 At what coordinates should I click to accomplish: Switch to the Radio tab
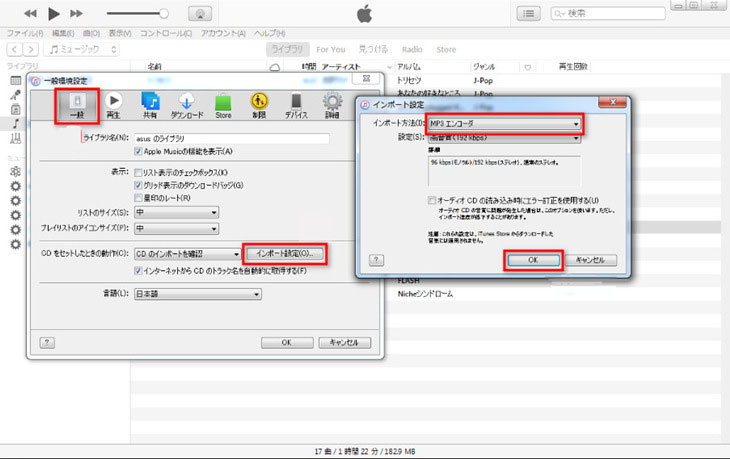pyautogui.click(x=412, y=49)
